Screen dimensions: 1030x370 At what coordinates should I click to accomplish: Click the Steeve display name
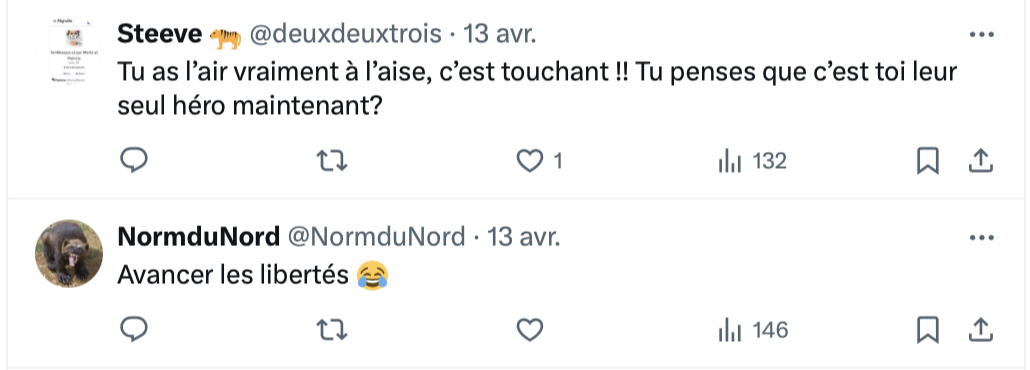click(x=160, y=34)
